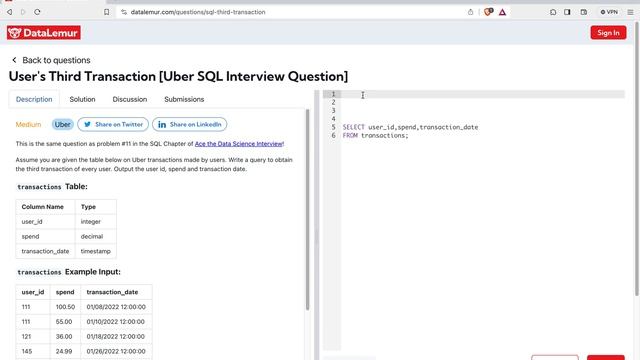This screenshot has width=640, height=360.
Task: Click the page's main vertical scrollbar
Action: (636, 159)
